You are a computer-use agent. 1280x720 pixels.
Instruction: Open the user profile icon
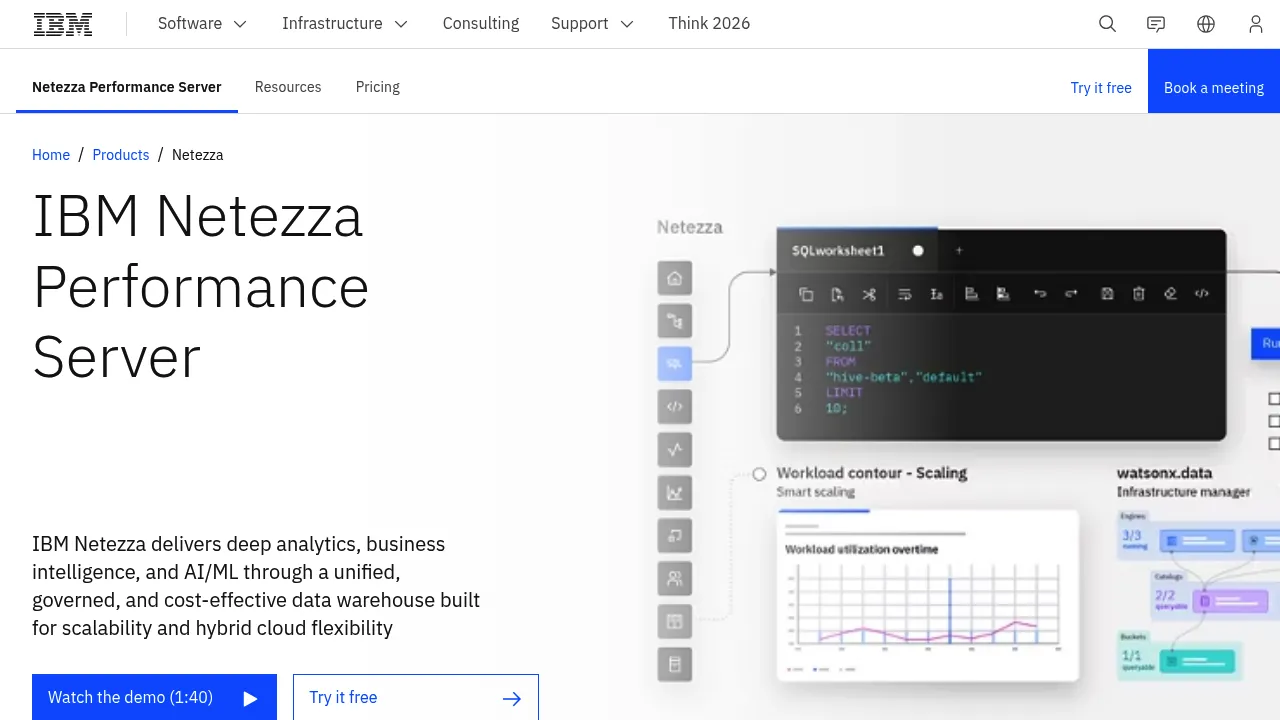pyautogui.click(x=1256, y=24)
